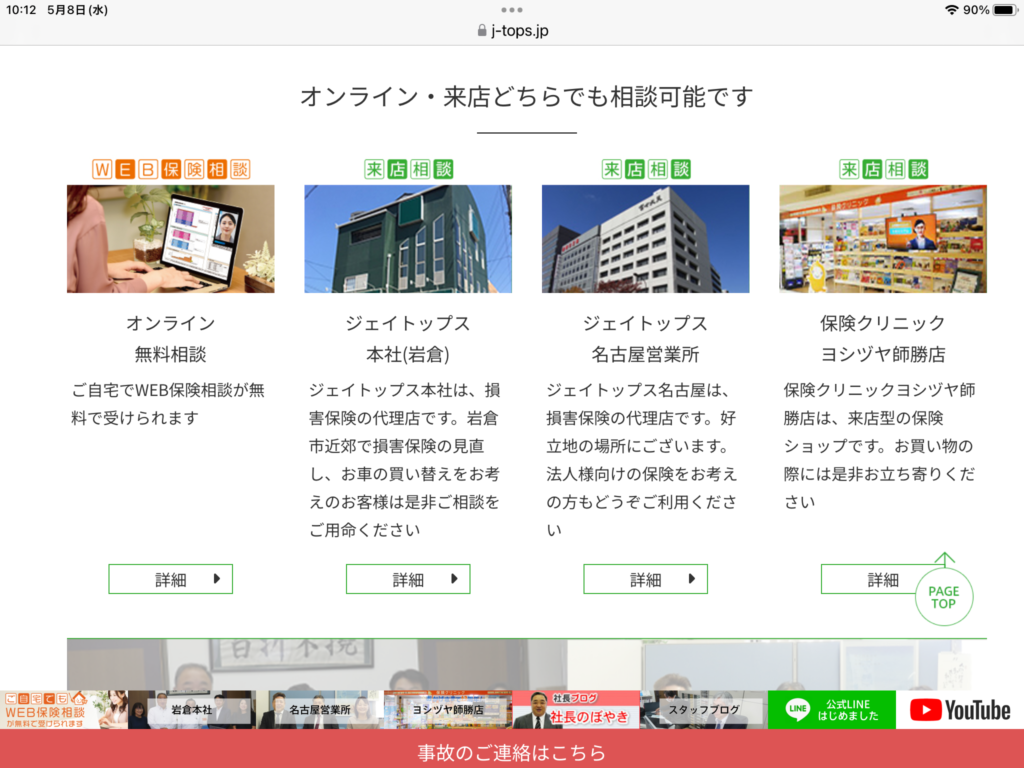Tap the Wi-Fi status icon
This screenshot has width=1024, height=768.
pyautogui.click(x=952, y=10)
